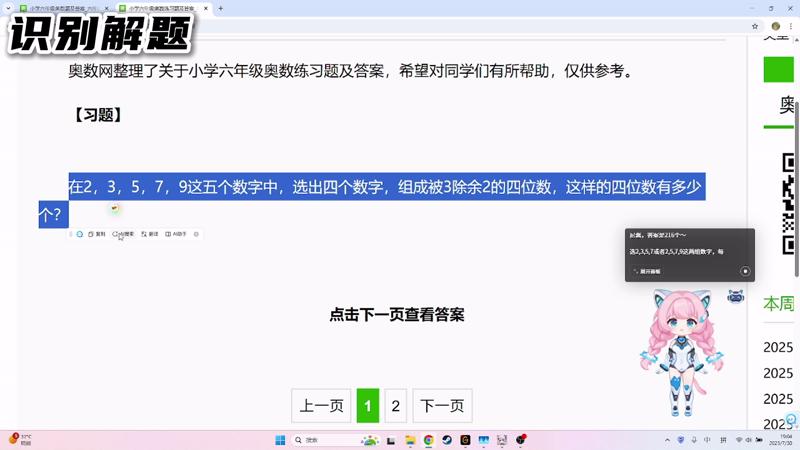800x450 pixels.
Task: Click the AI search button in selection toolbar
Action: pyautogui.click(x=123, y=234)
